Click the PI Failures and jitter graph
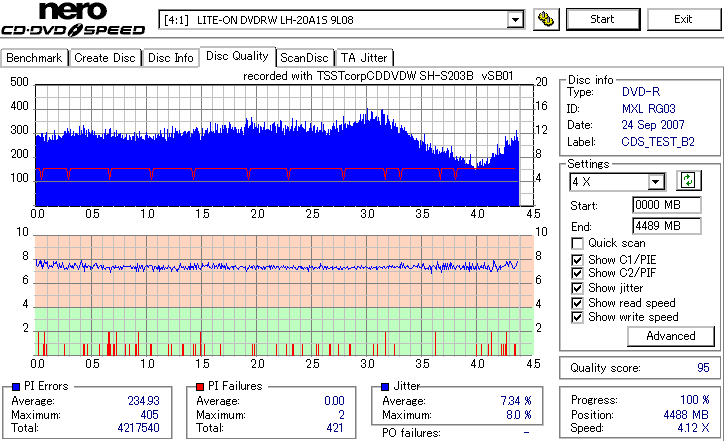Screen dimensions: 724x441 [x=284, y=296]
